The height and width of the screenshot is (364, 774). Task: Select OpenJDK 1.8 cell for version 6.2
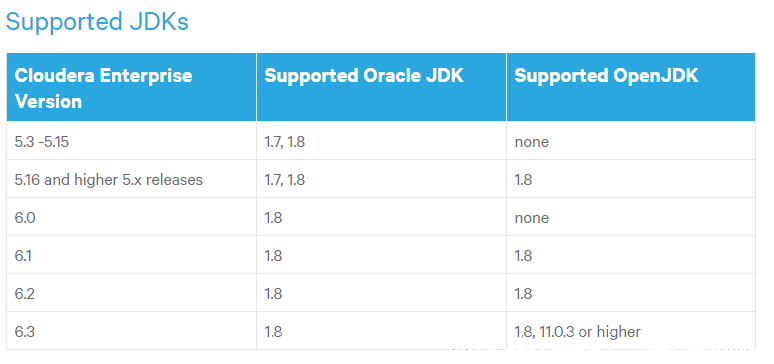[631, 293]
